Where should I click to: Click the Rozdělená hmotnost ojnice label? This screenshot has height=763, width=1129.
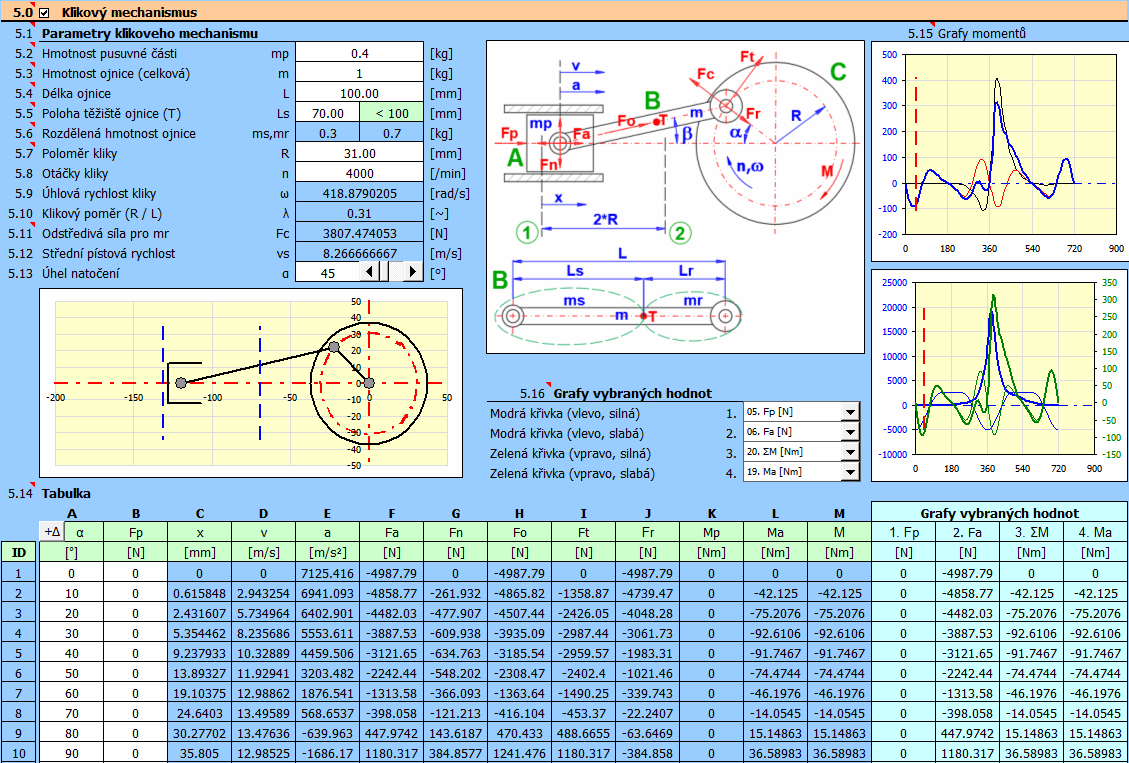tap(119, 133)
